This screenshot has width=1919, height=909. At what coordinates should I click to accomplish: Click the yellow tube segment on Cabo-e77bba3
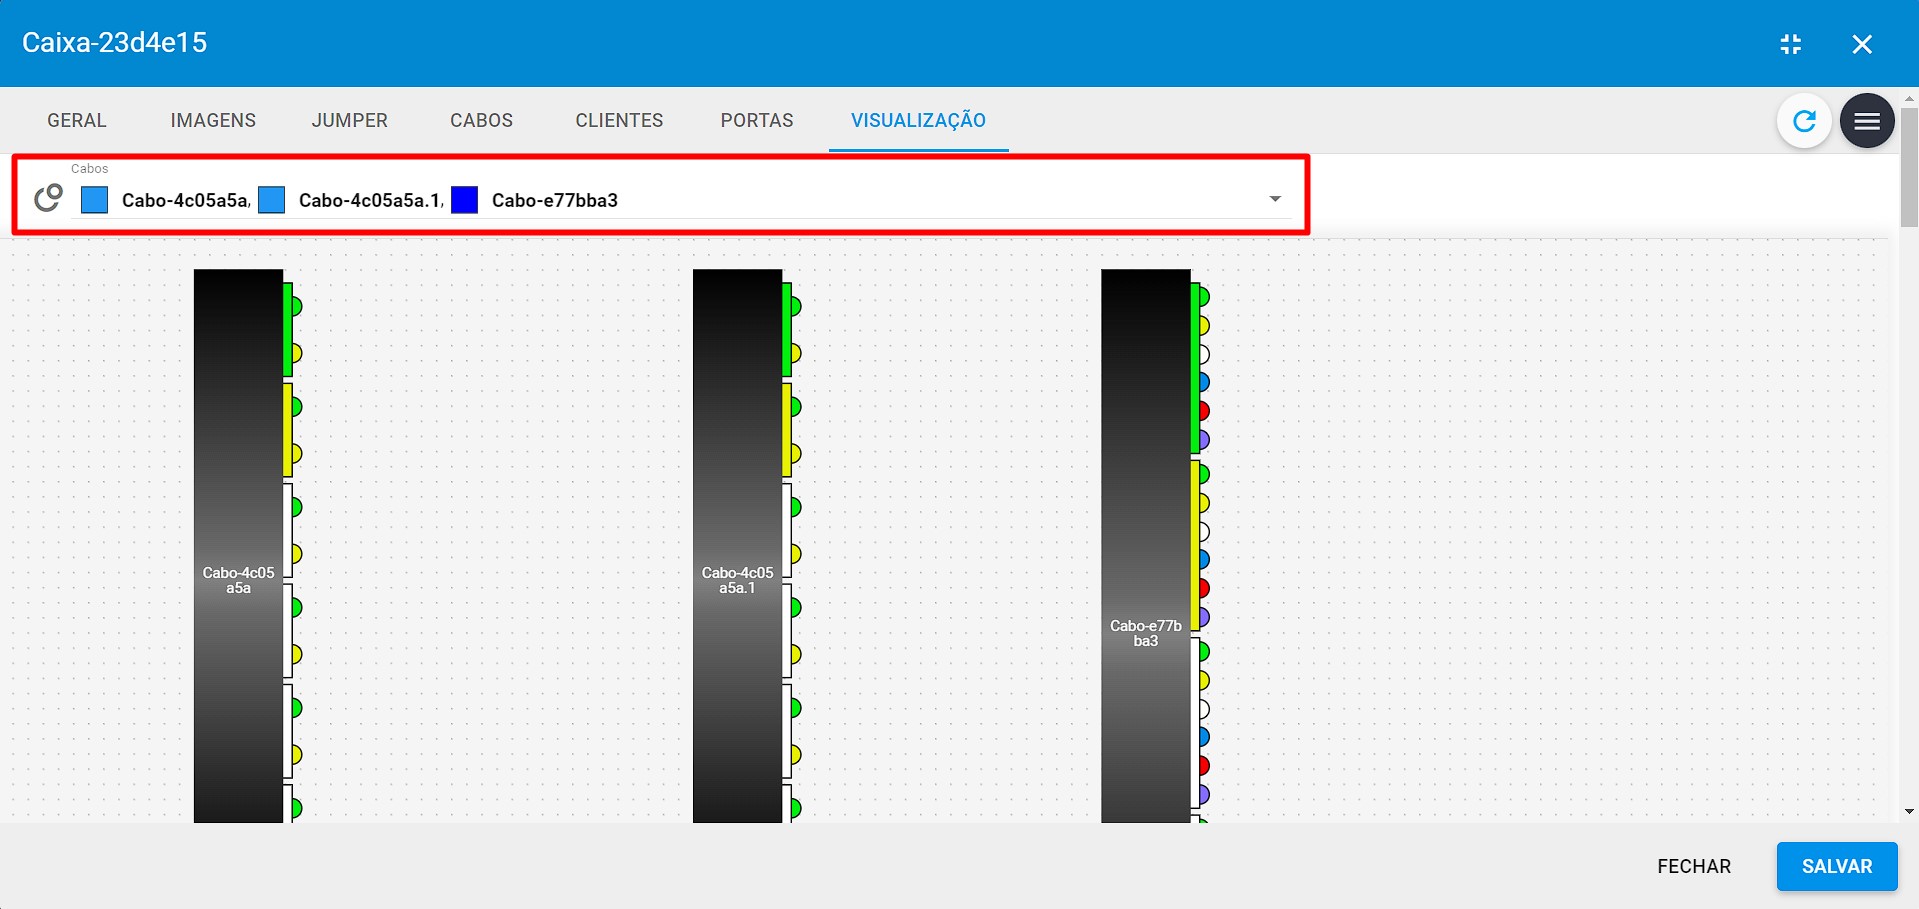click(x=1196, y=546)
